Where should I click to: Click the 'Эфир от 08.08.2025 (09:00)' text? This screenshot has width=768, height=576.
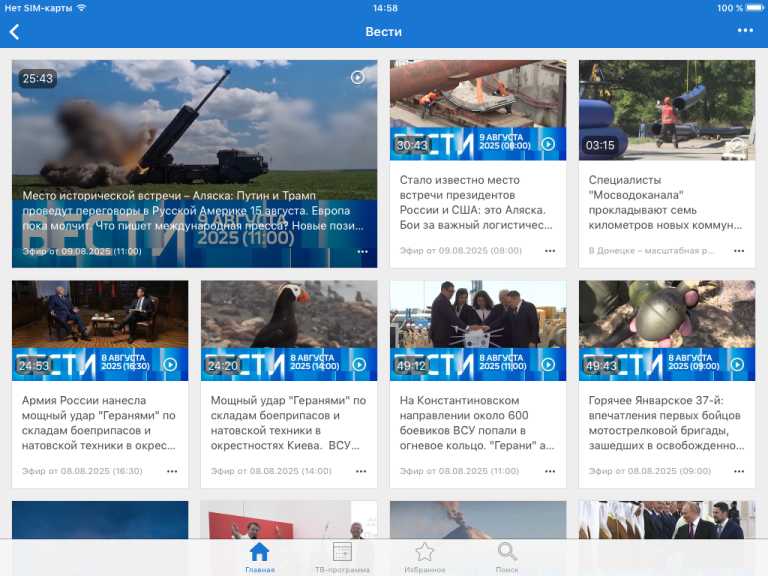pos(649,471)
